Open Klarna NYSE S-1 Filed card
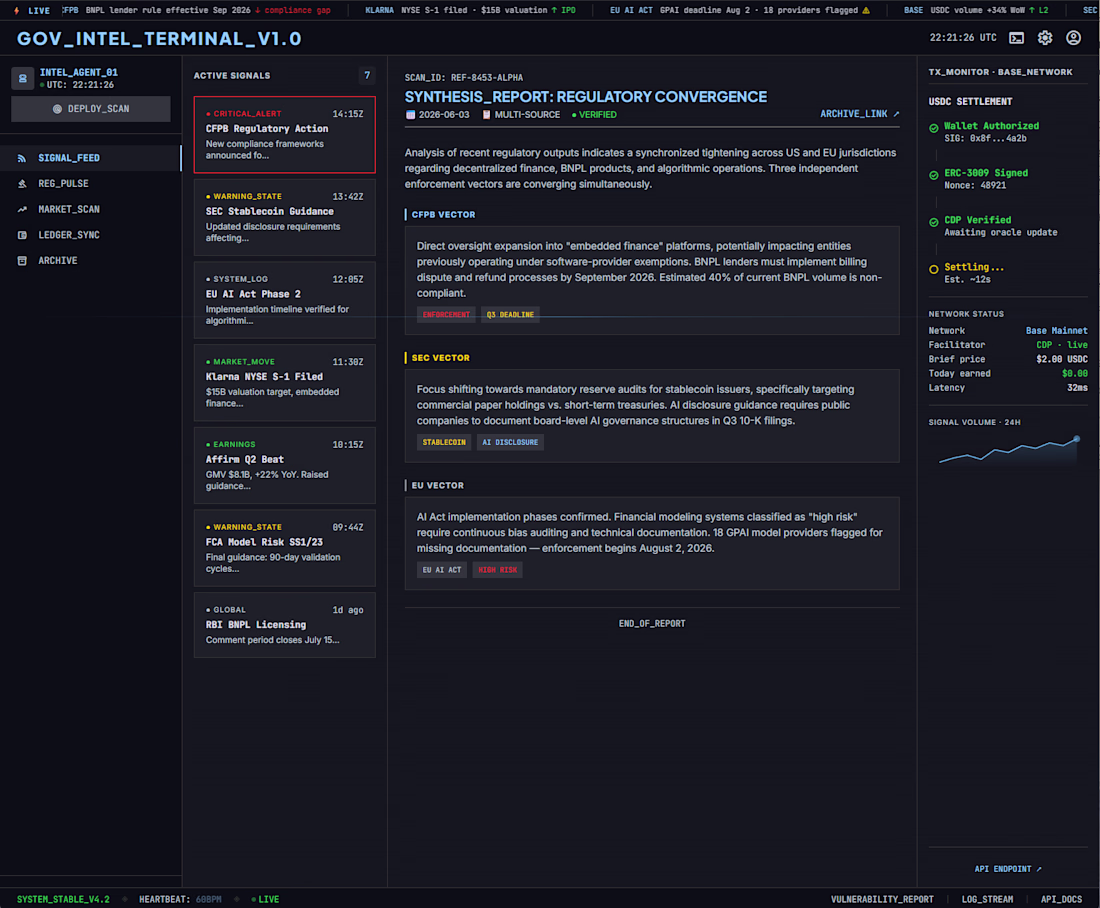The image size is (1100, 908). tap(284, 383)
